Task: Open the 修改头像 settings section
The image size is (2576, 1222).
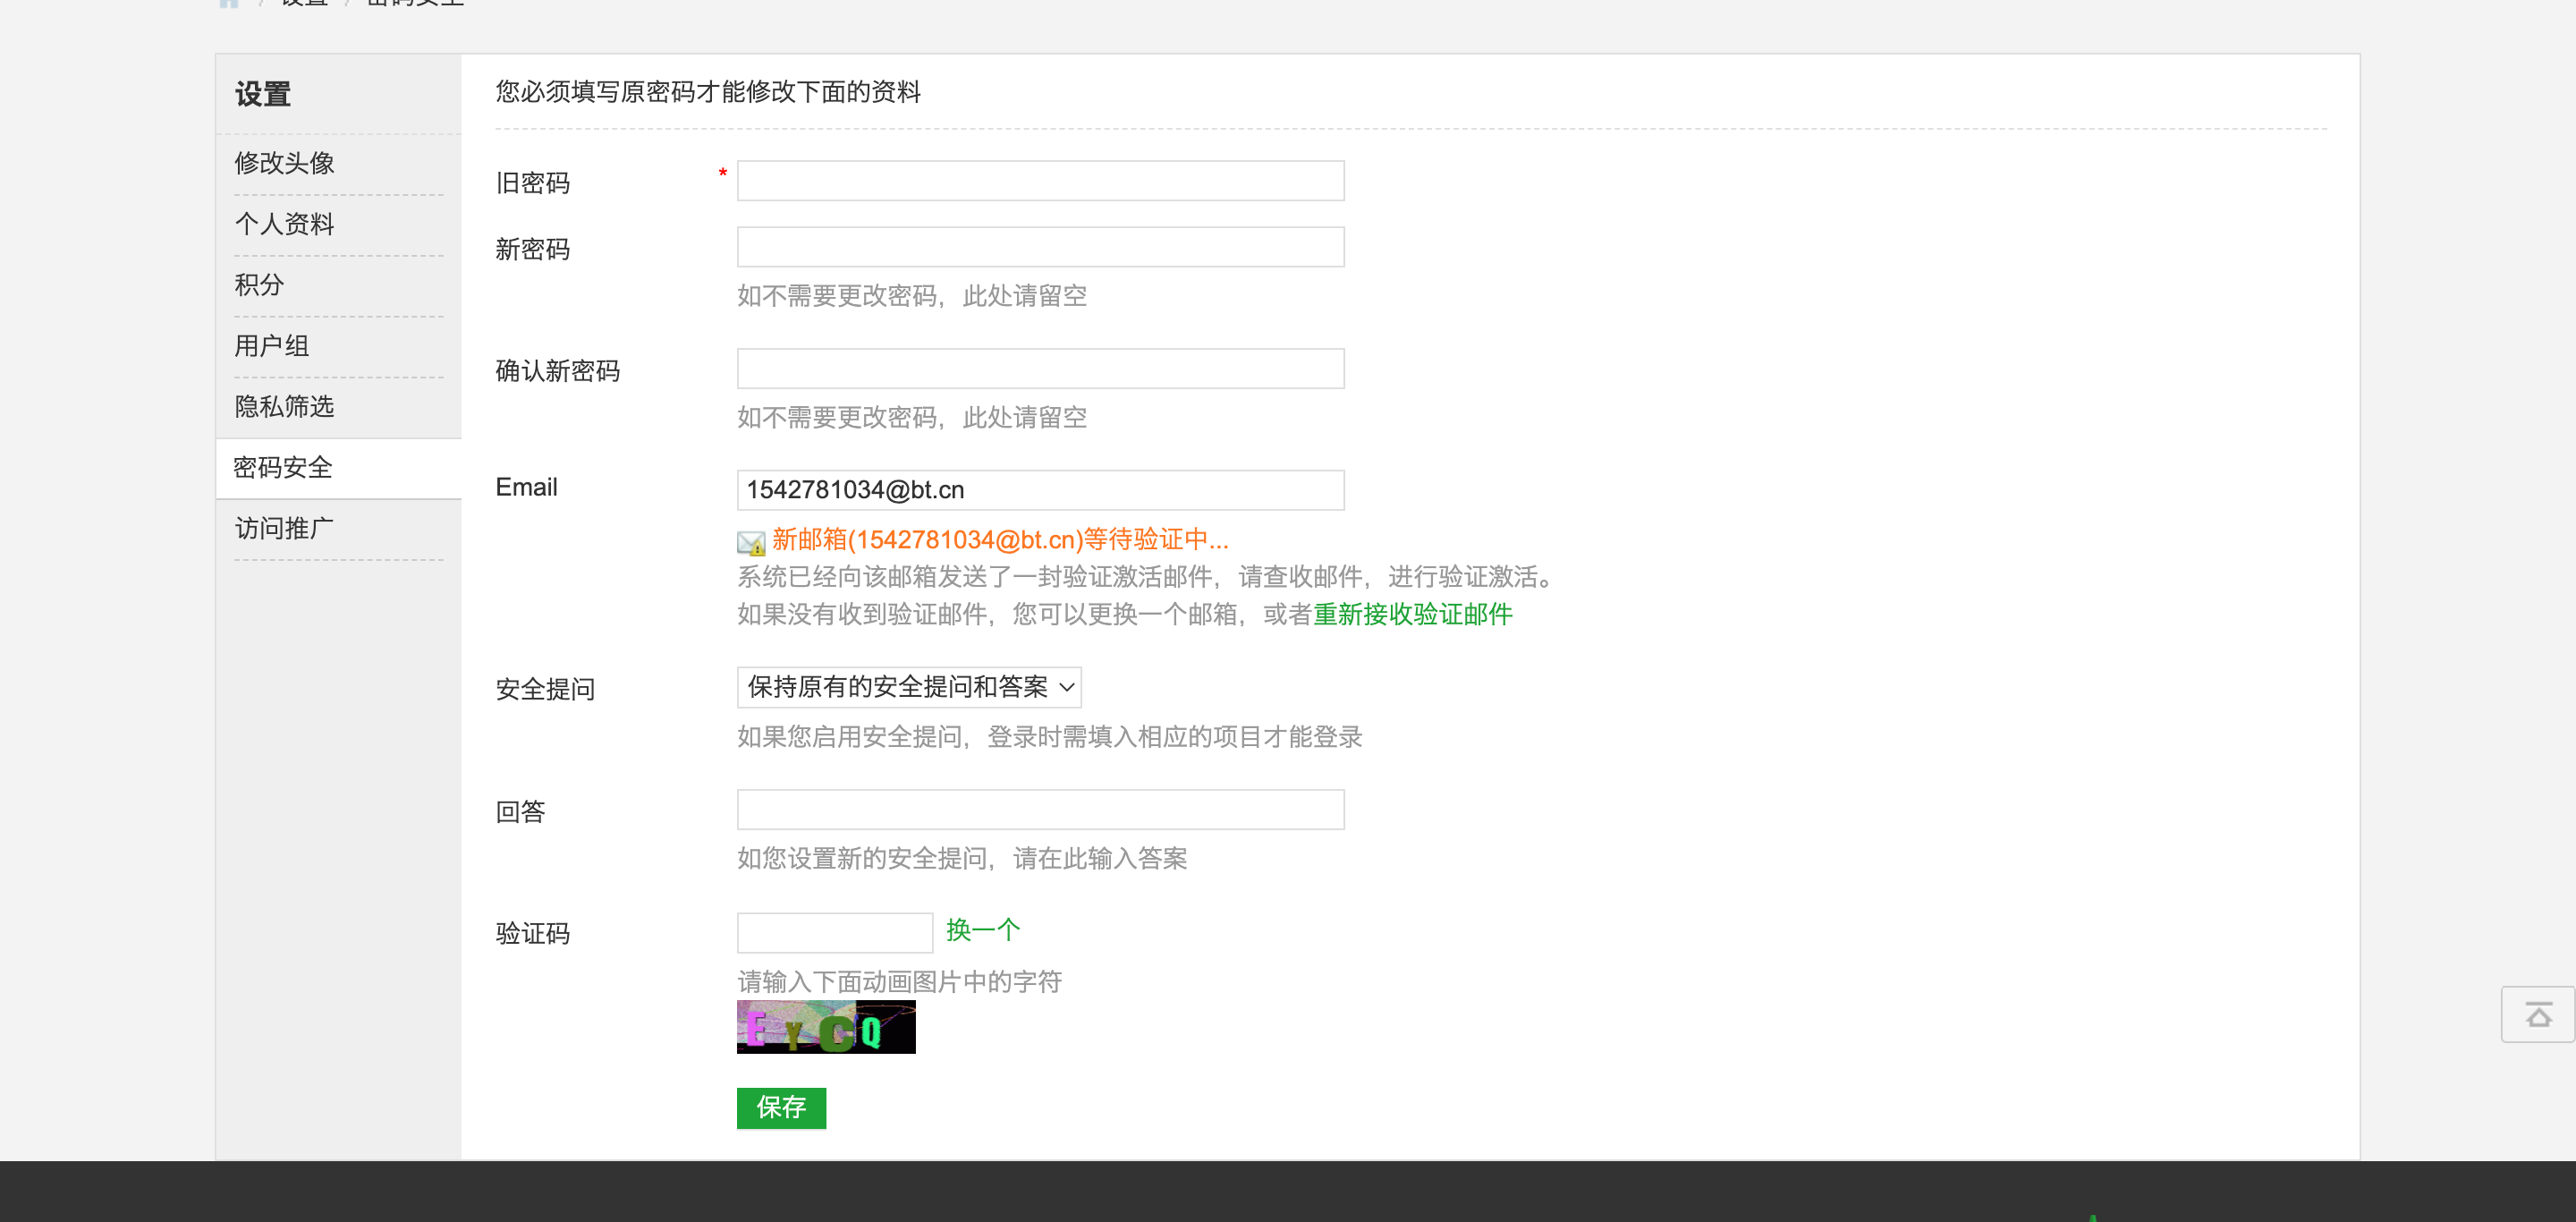Action: tap(284, 163)
